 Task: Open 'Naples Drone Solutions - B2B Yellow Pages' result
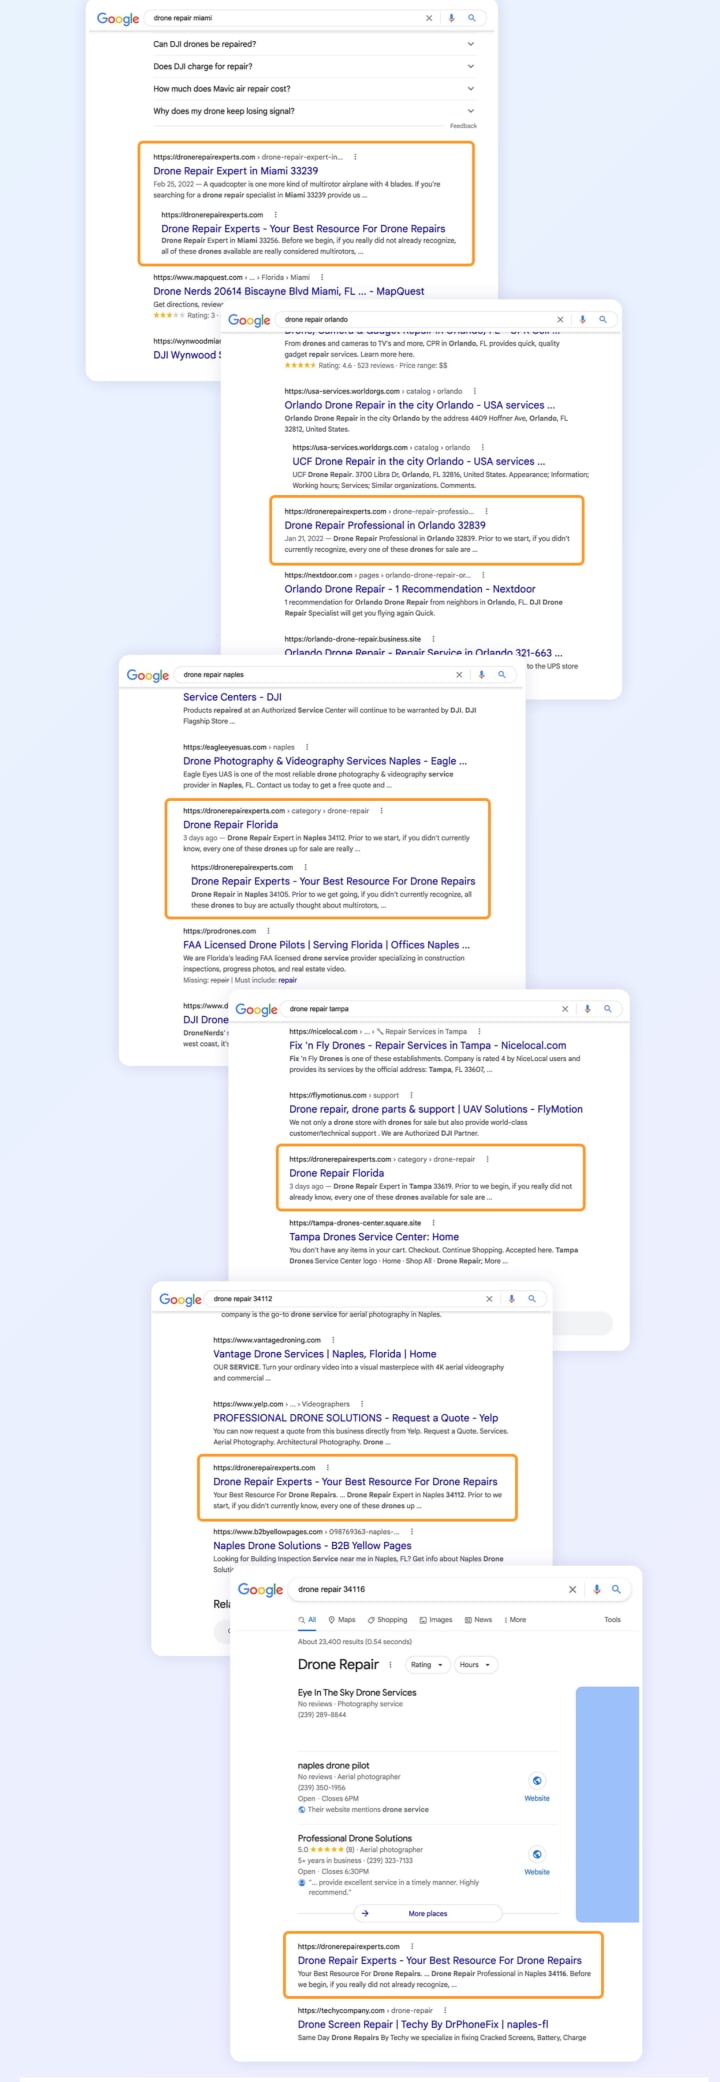(312, 1545)
